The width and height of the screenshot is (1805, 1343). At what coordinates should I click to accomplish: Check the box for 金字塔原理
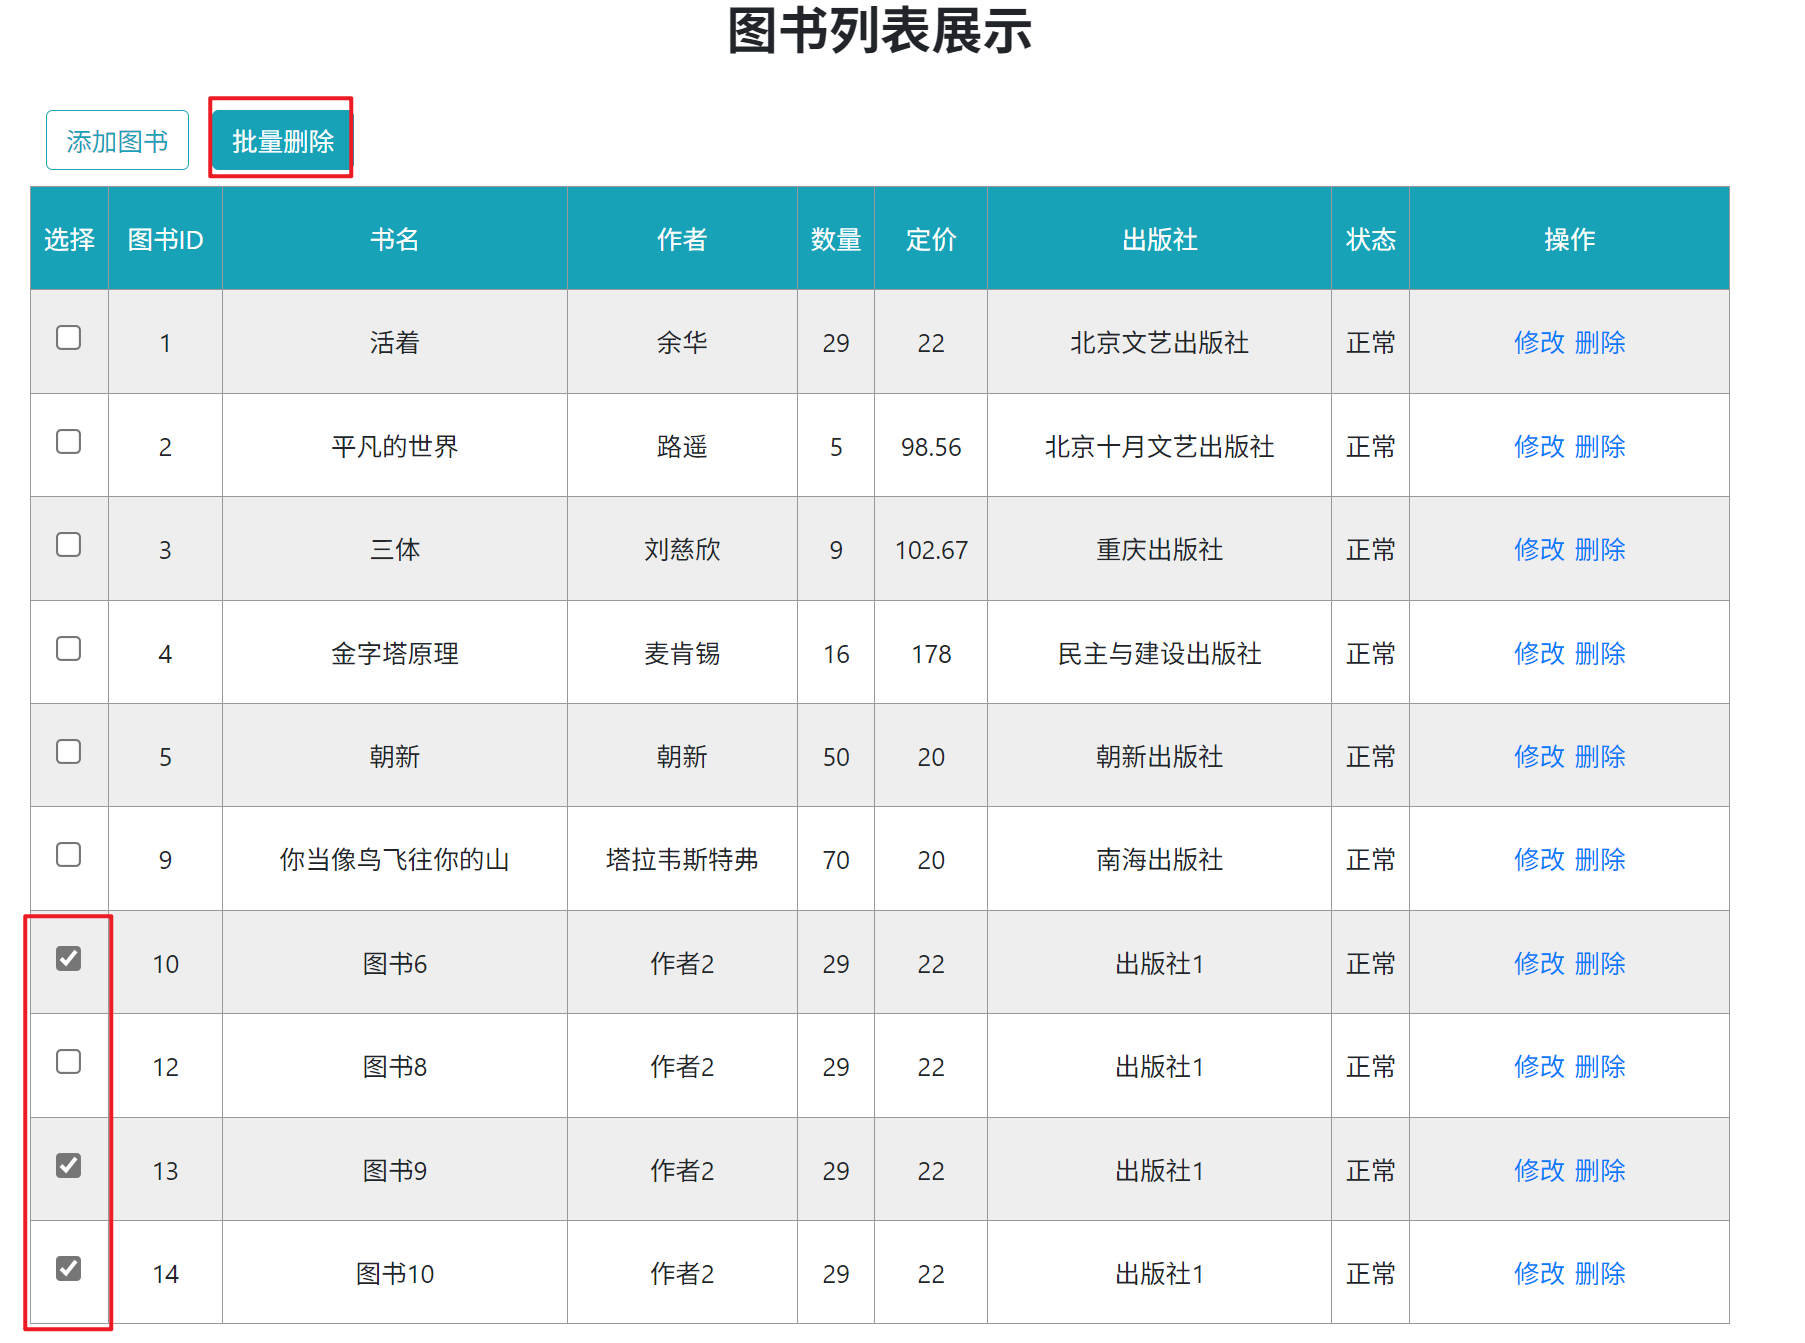point(68,648)
